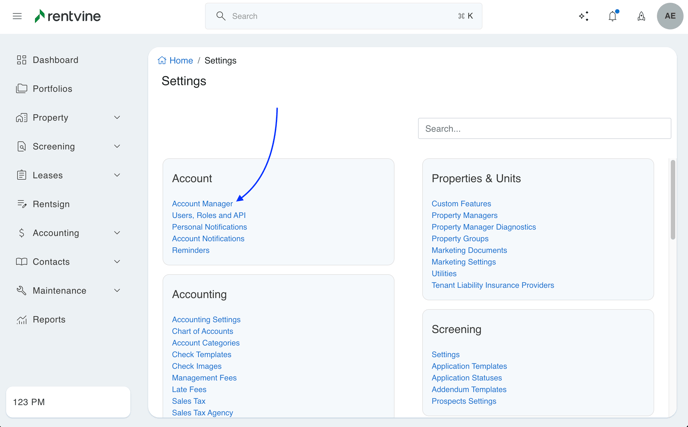
Task: Click the Rentvine logo
Action: (67, 16)
